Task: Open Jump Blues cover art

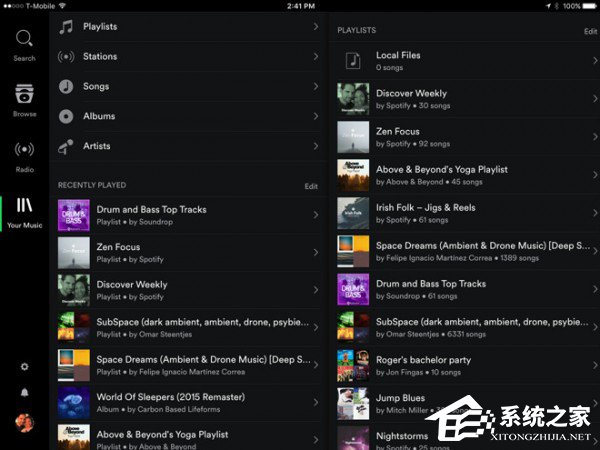Action: (353, 403)
